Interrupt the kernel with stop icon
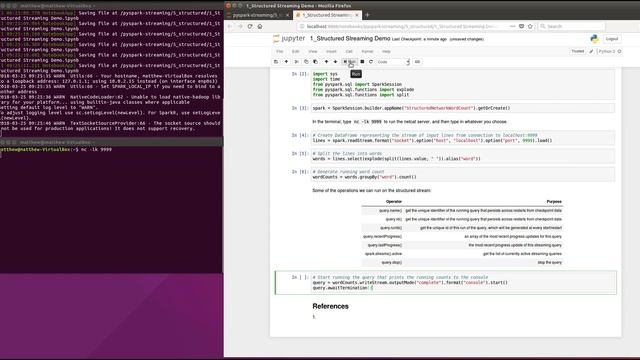Screen dimensions: 640x360 pyautogui.click(x=362, y=62)
